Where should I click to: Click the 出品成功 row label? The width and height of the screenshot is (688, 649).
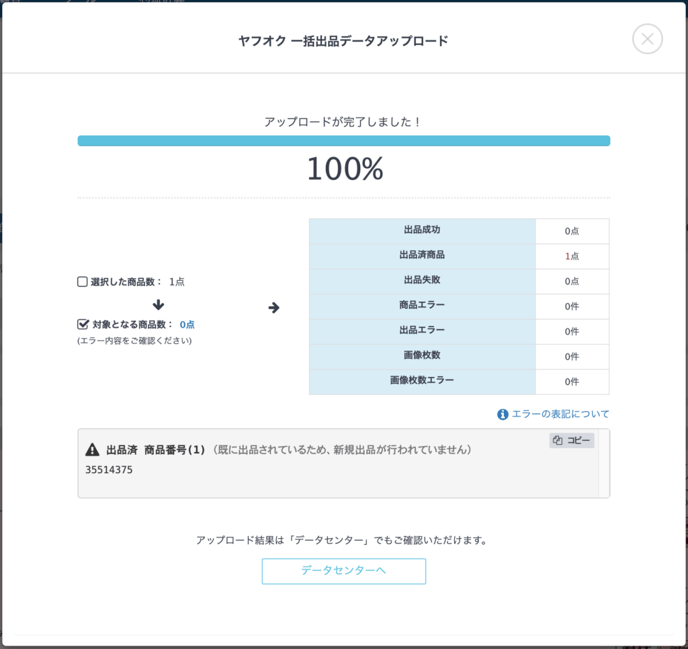pyautogui.click(x=422, y=230)
